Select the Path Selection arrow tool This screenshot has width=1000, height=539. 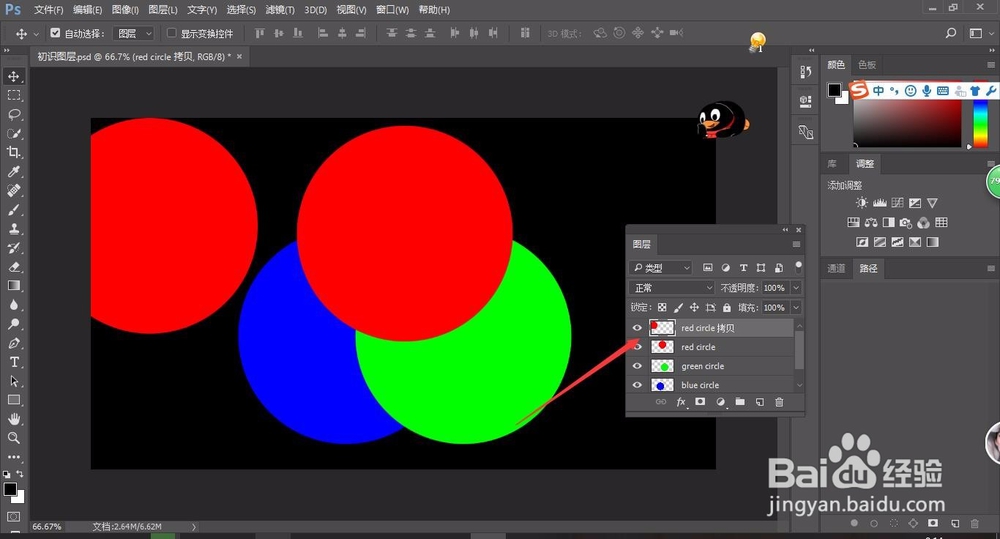point(13,381)
